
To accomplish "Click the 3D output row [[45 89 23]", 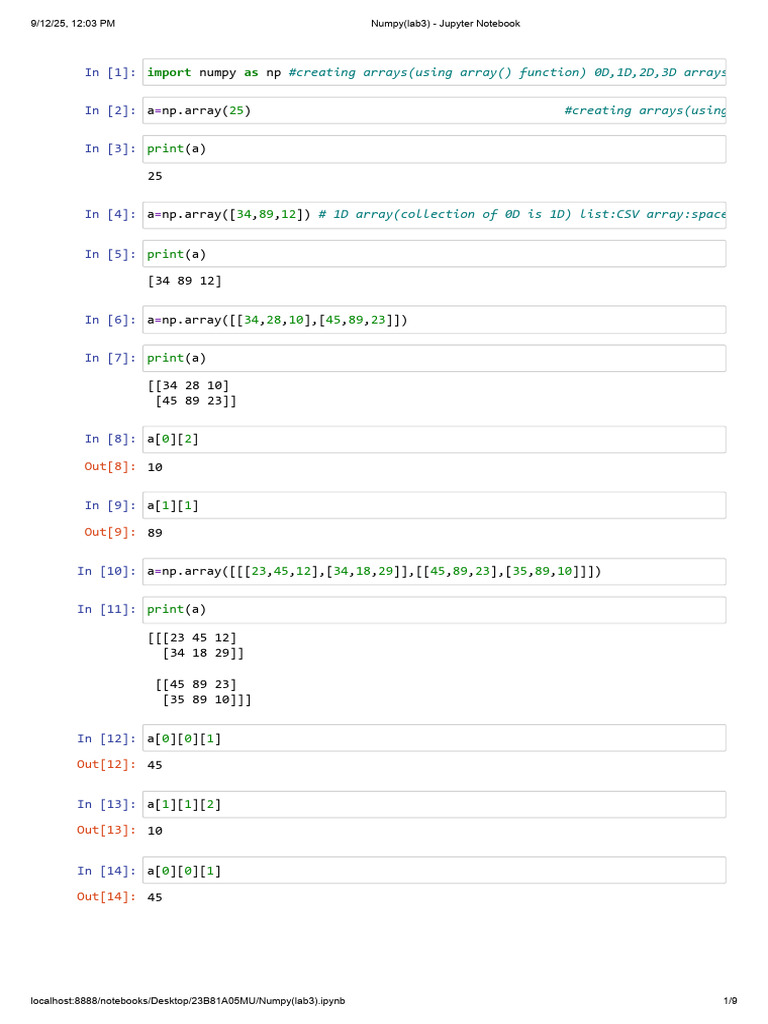I will point(196,684).
